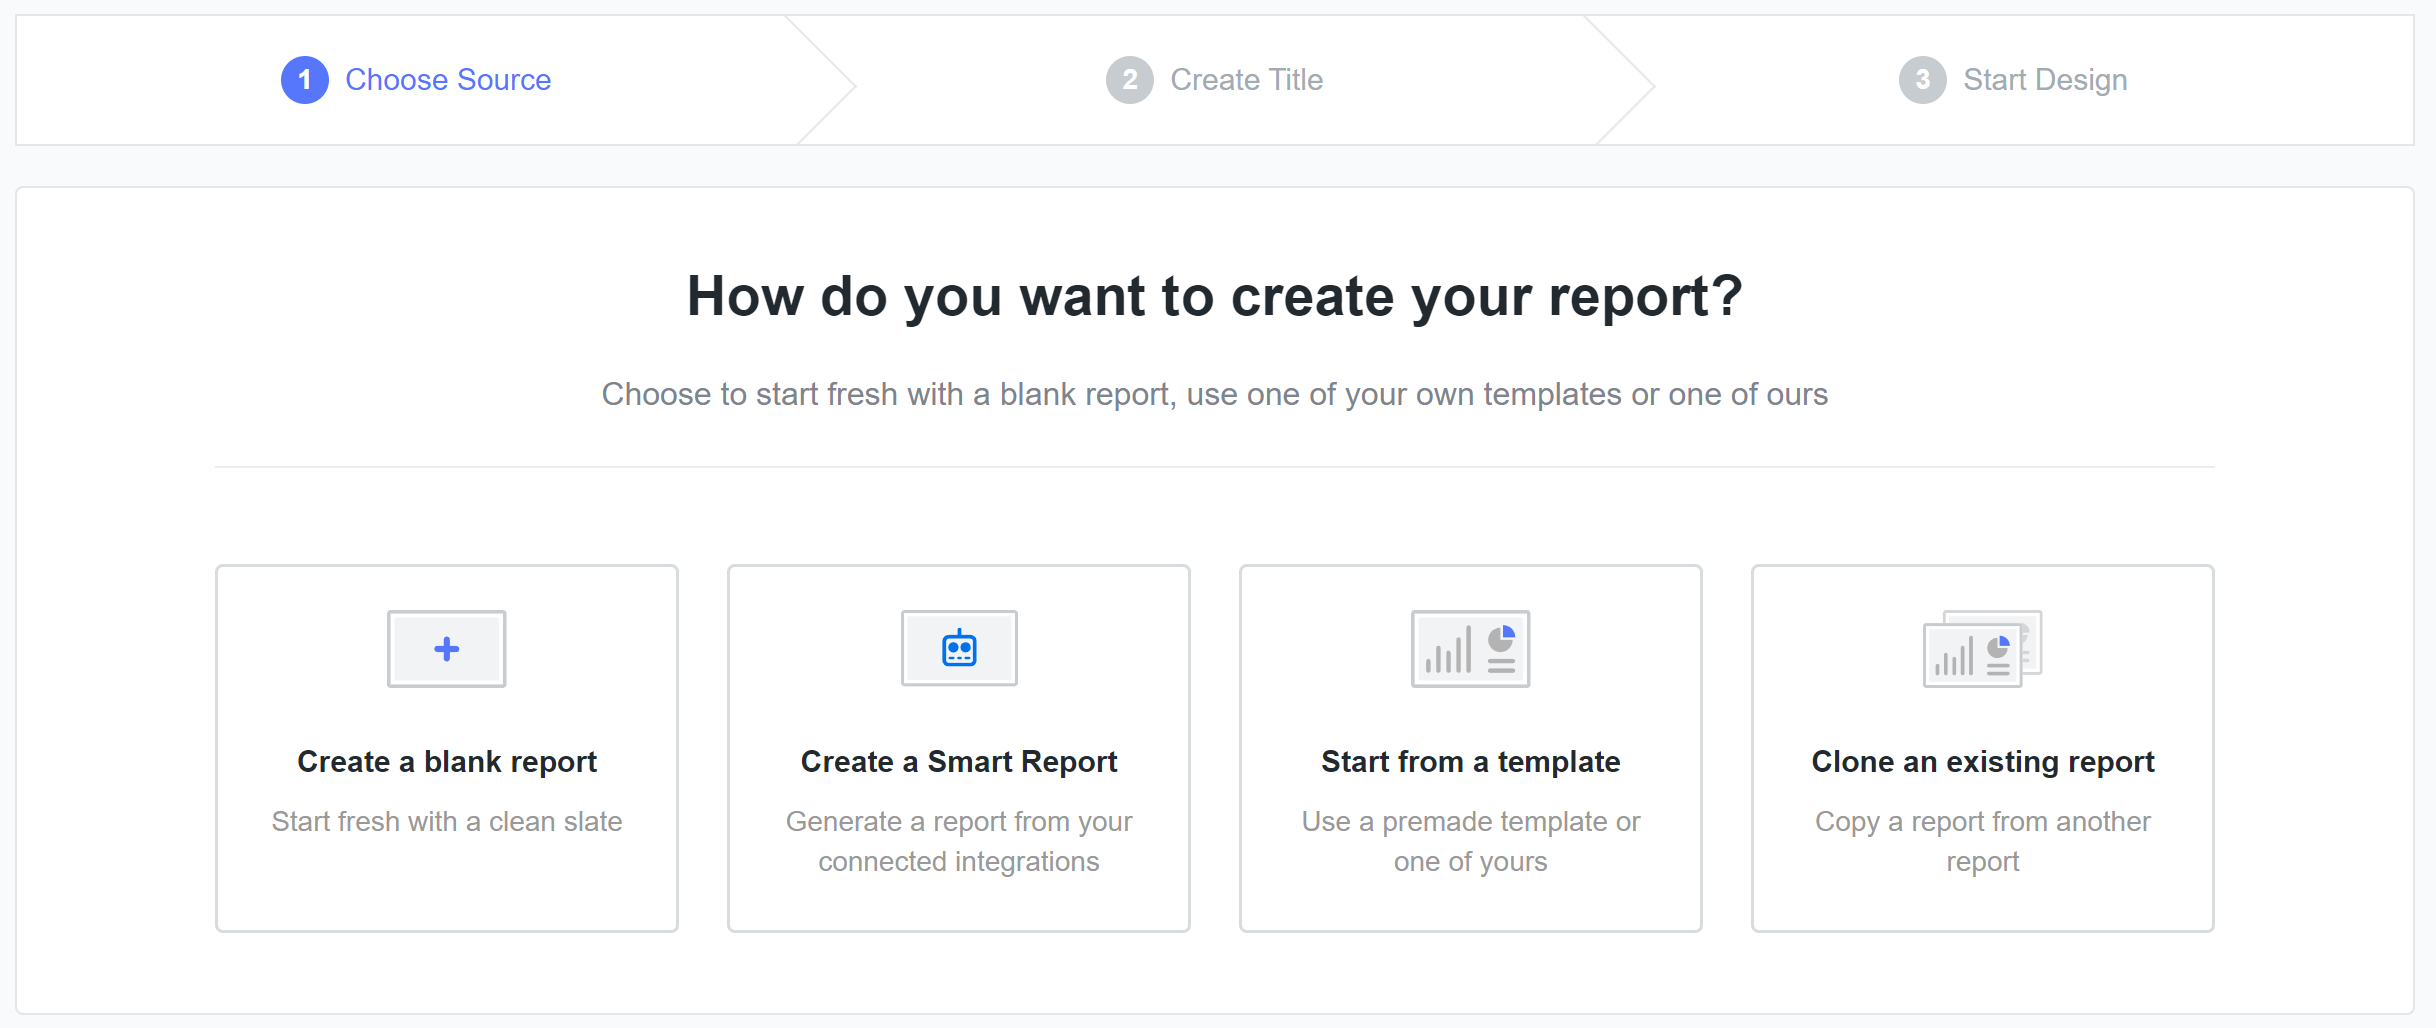The height and width of the screenshot is (1028, 2436).
Task: Jump to the Create Title step label
Action: [1246, 80]
